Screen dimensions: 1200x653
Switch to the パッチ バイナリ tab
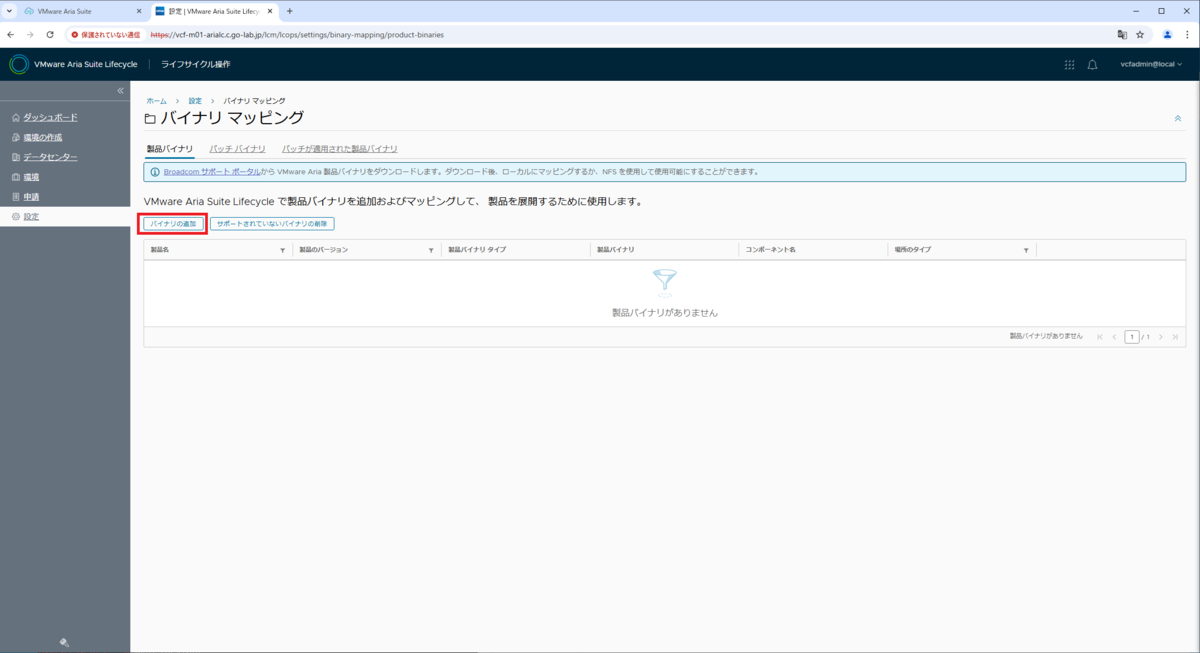pos(237,149)
